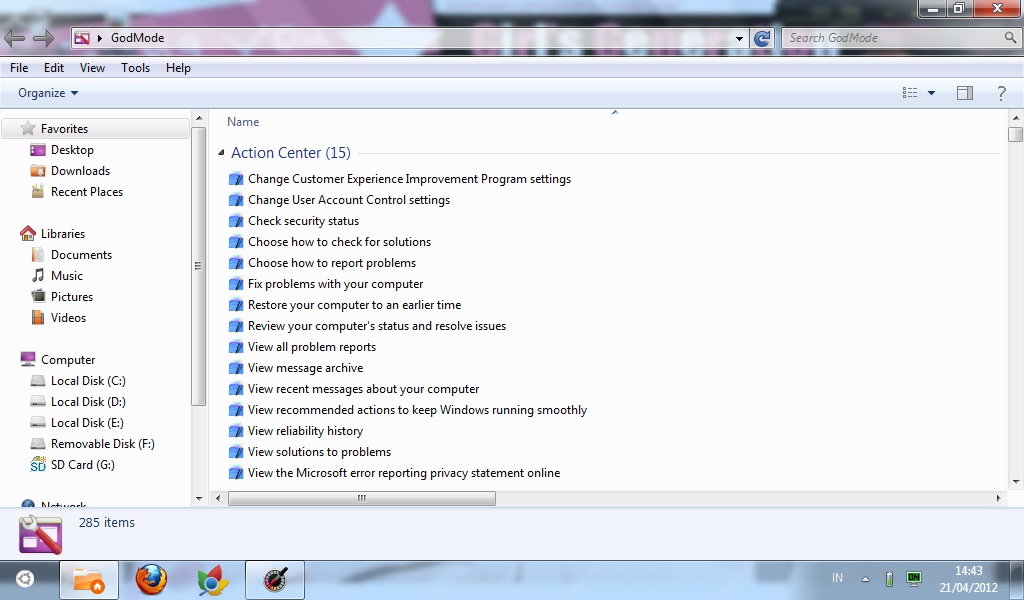The width and height of the screenshot is (1024, 600).
Task: Click horizontal scrollbar right arrow
Action: [x=999, y=498]
